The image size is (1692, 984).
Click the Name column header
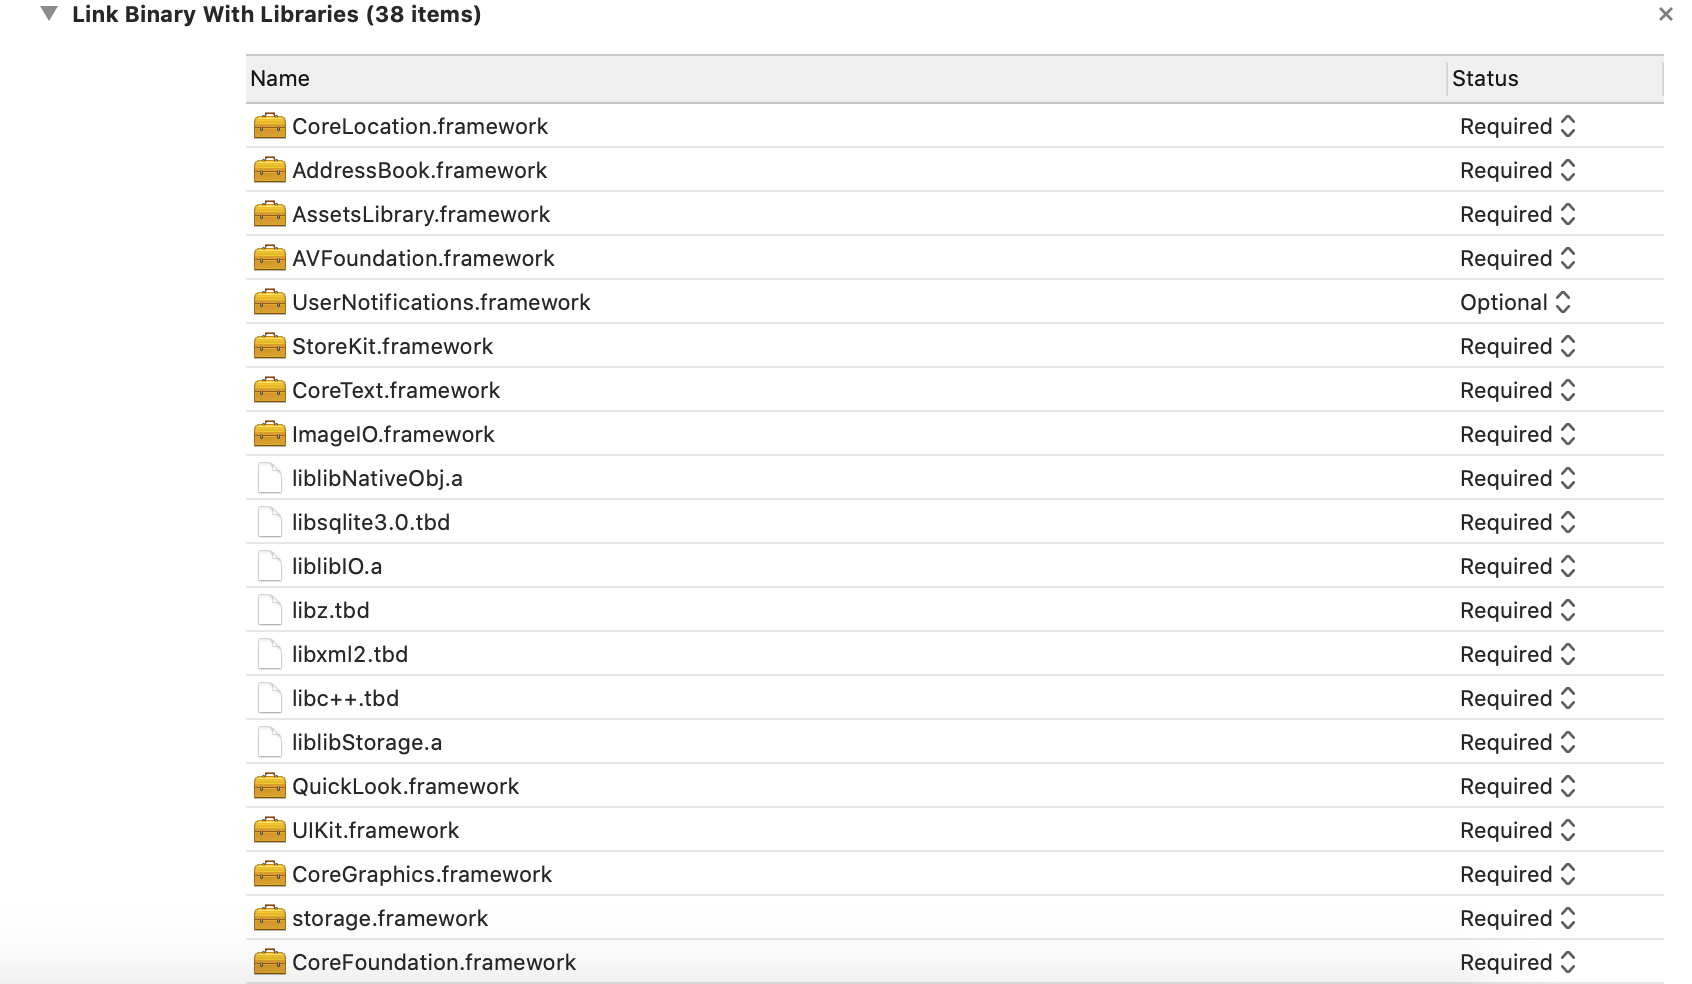[x=846, y=78]
